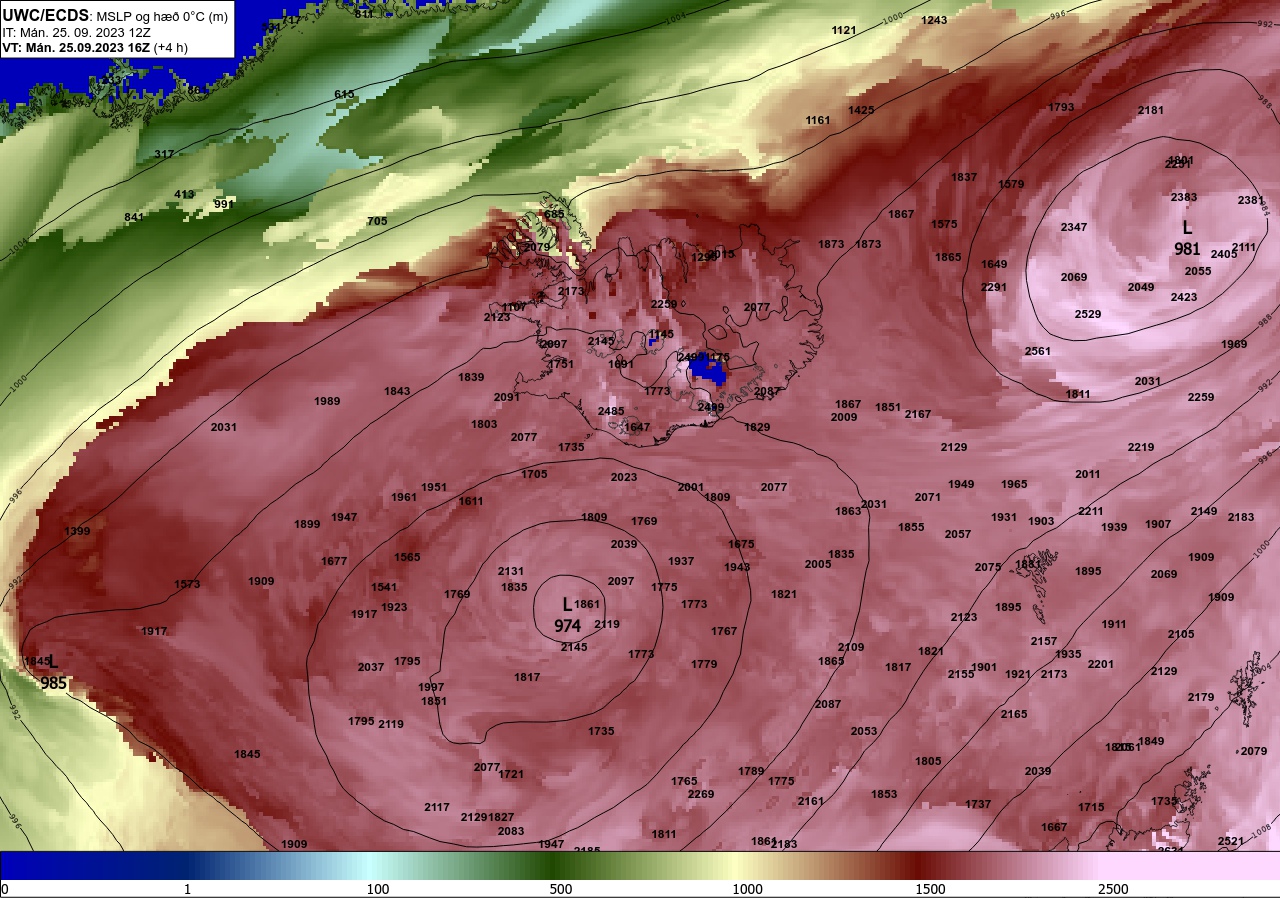The height and width of the screenshot is (898, 1280).
Task: Click the height value 1667
Action: click(x=1054, y=827)
